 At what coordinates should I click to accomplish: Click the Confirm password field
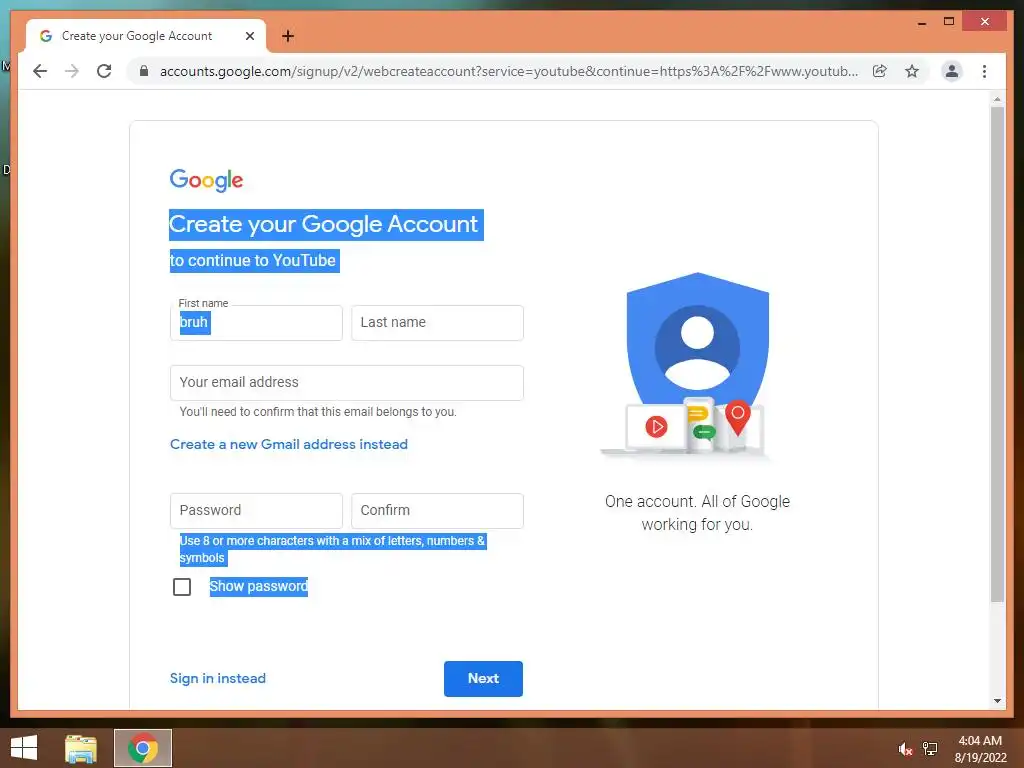[x=437, y=511]
